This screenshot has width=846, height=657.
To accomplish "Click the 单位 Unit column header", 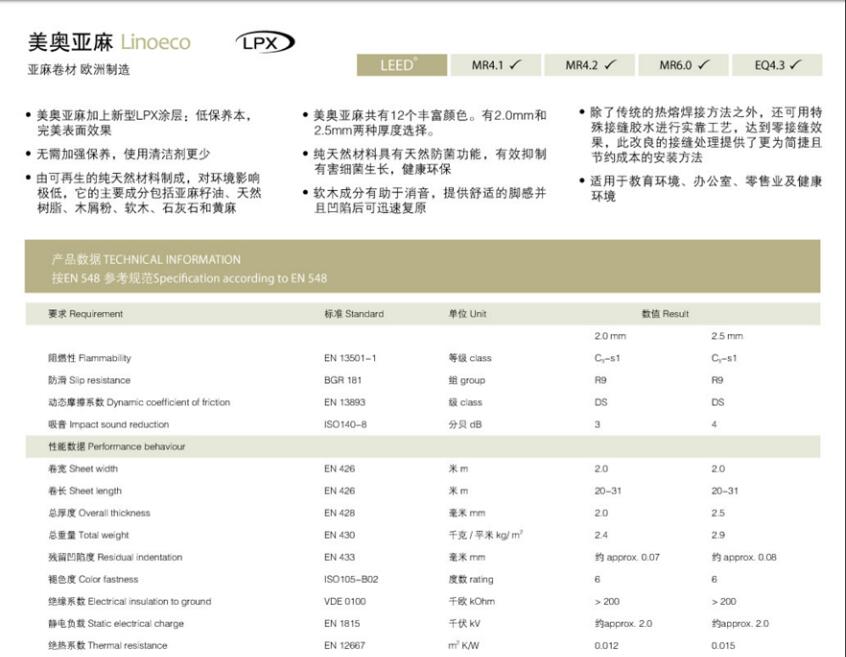I will pyautogui.click(x=467, y=314).
